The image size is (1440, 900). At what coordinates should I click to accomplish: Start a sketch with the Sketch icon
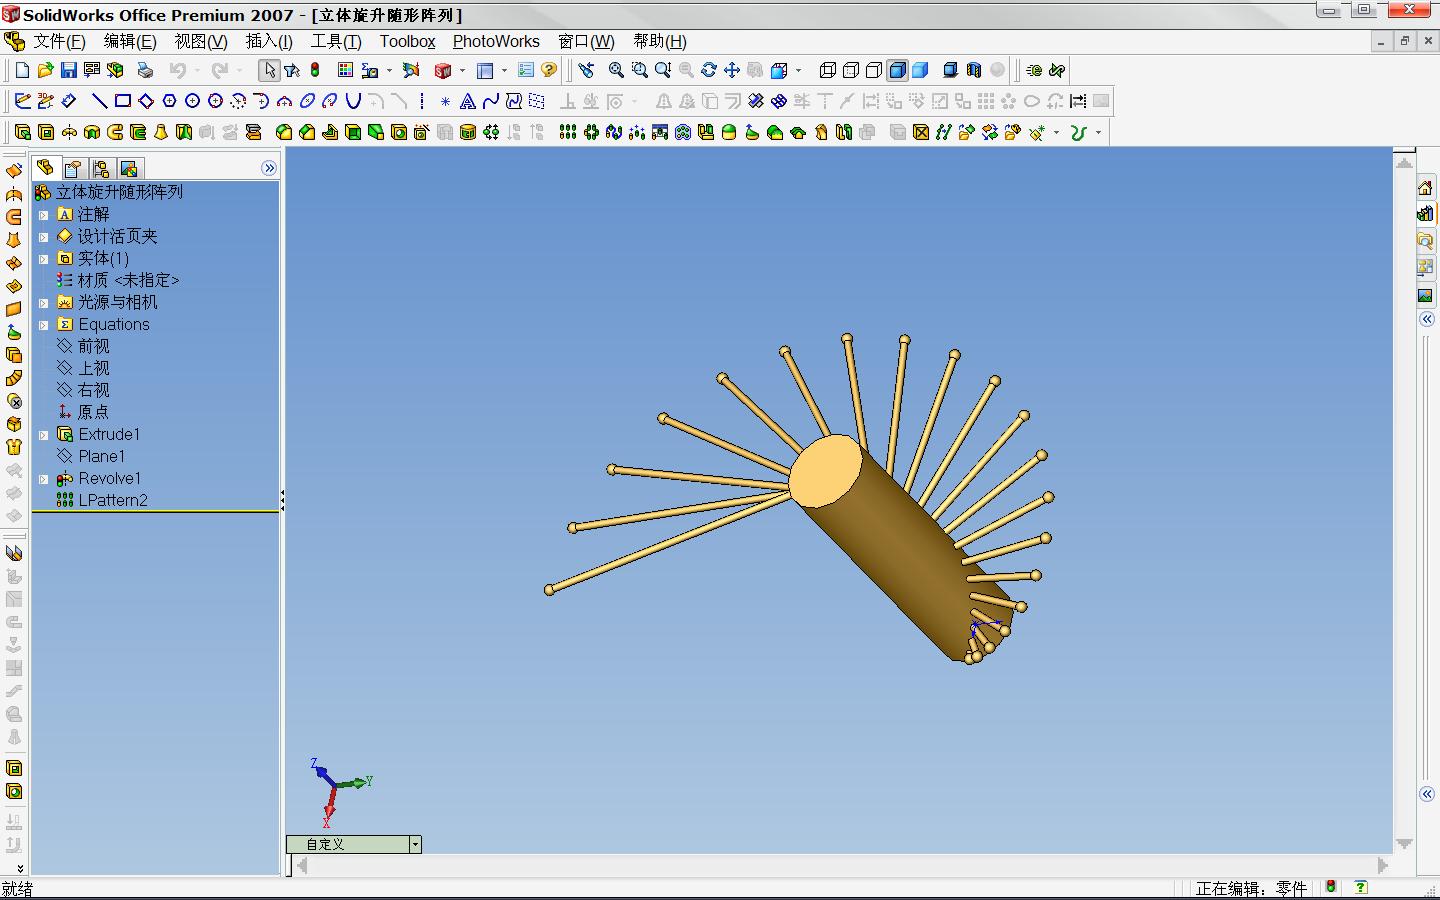(x=22, y=101)
